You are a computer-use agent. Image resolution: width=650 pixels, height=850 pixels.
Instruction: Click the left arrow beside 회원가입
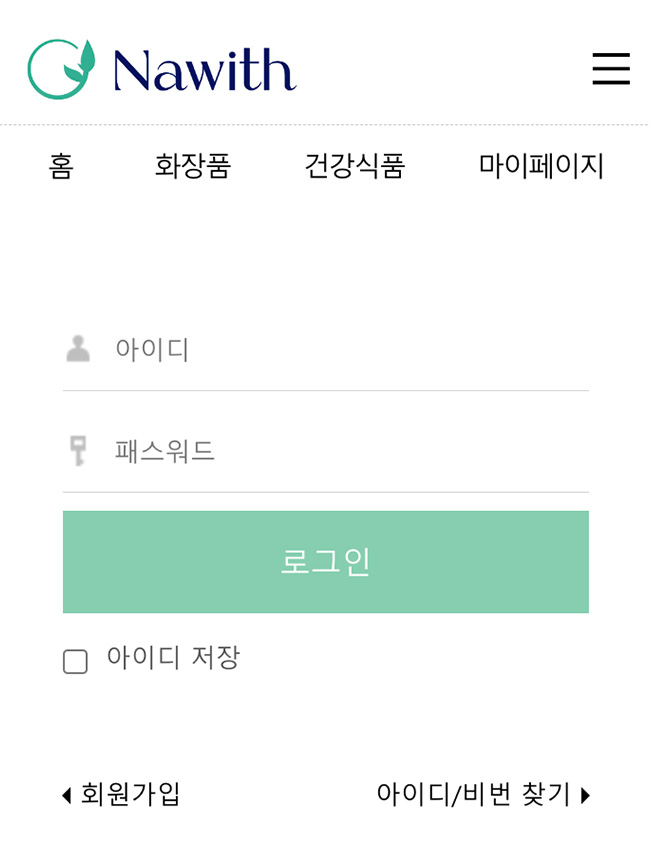[67, 795]
